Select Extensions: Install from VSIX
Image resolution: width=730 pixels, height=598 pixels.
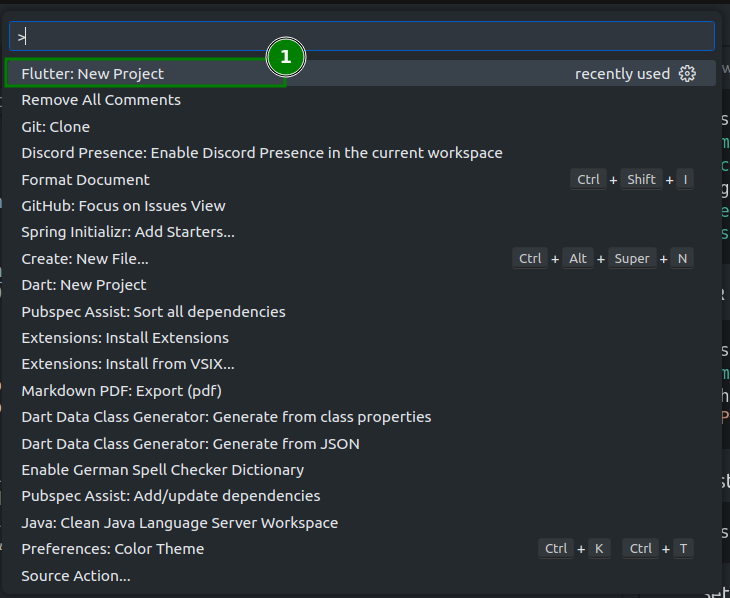(x=128, y=364)
